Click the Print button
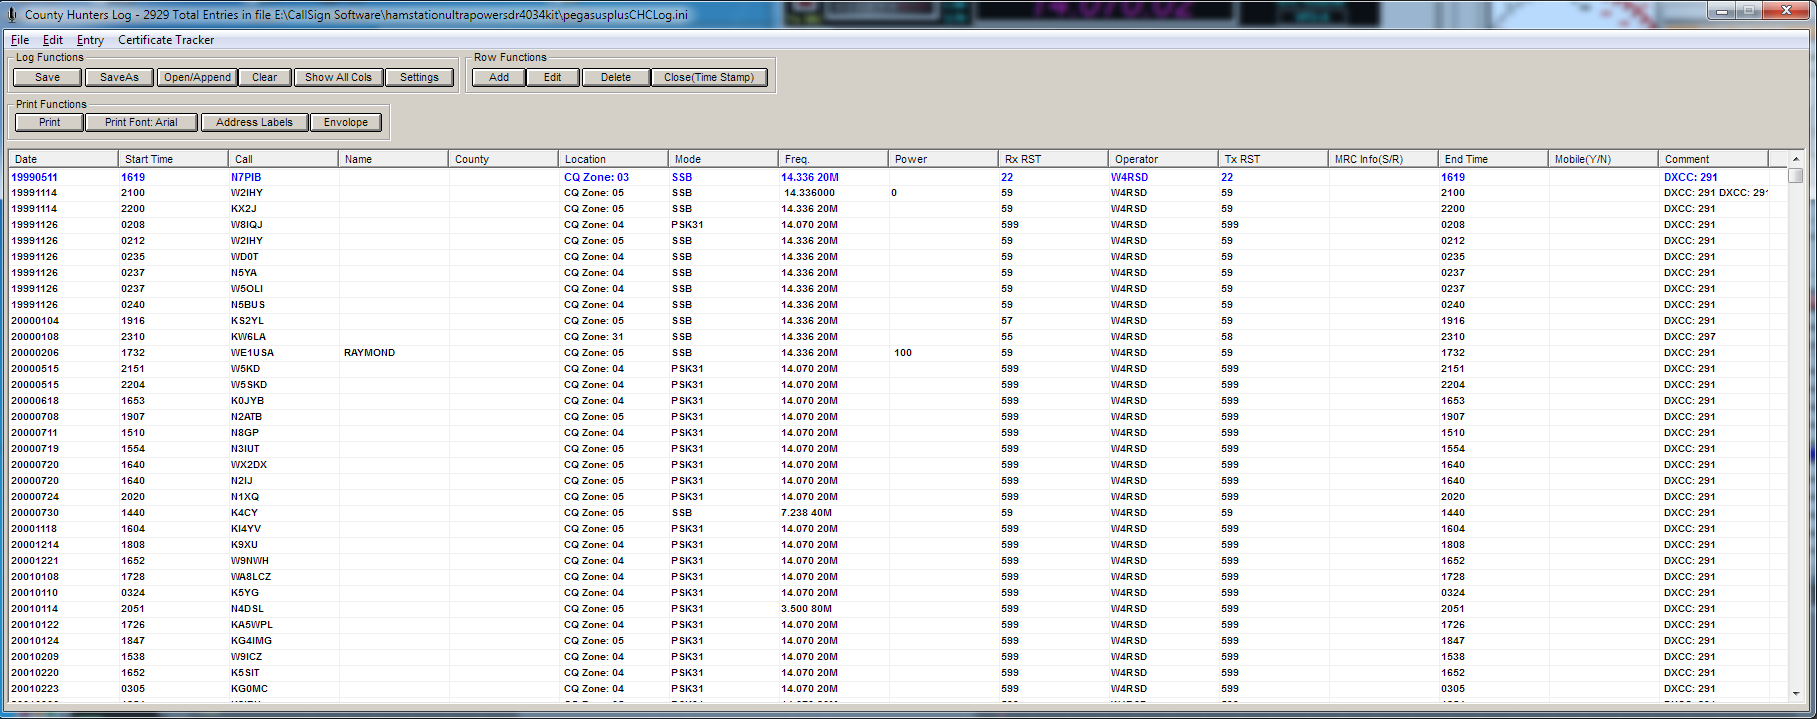1817x719 pixels. (50, 122)
